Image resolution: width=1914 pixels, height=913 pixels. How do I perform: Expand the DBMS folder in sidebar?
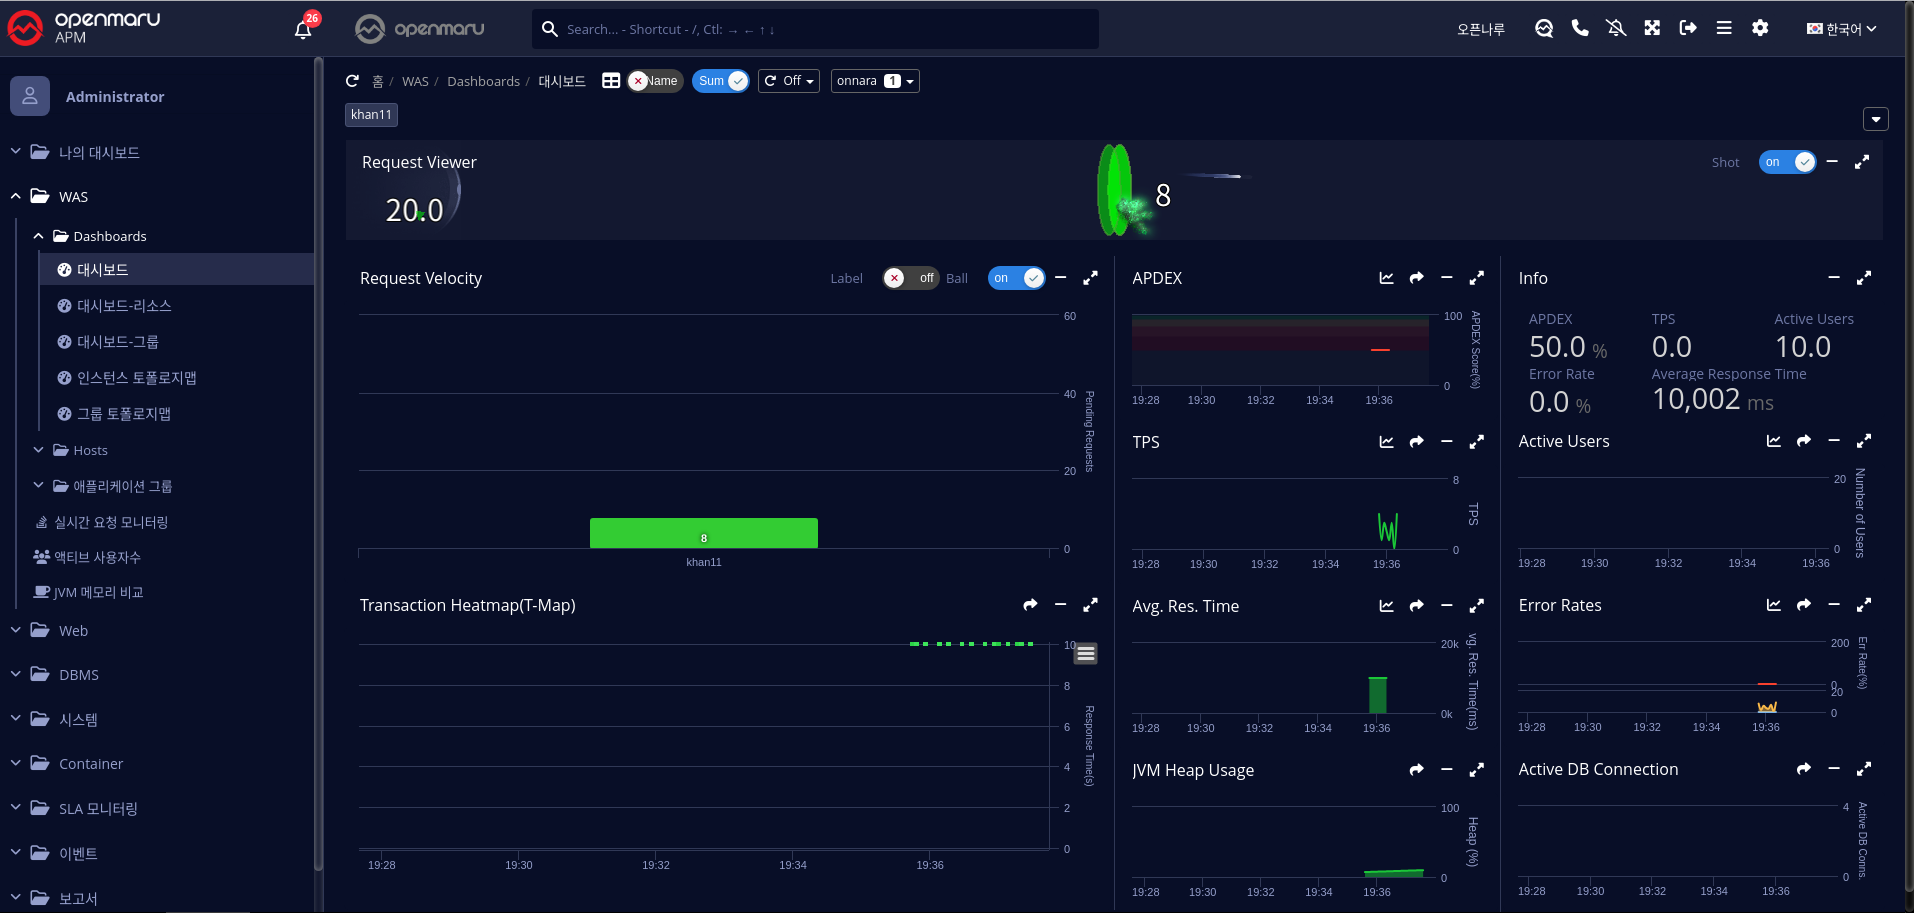coord(78,675)
